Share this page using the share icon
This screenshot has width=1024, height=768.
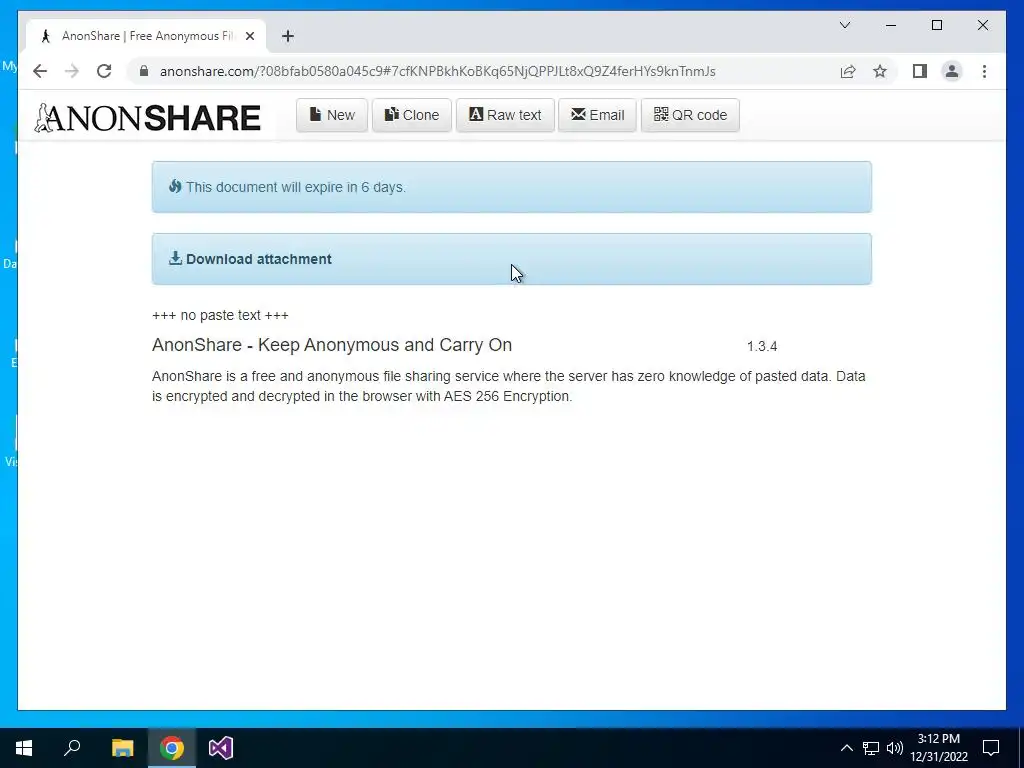tap(848, 71)
